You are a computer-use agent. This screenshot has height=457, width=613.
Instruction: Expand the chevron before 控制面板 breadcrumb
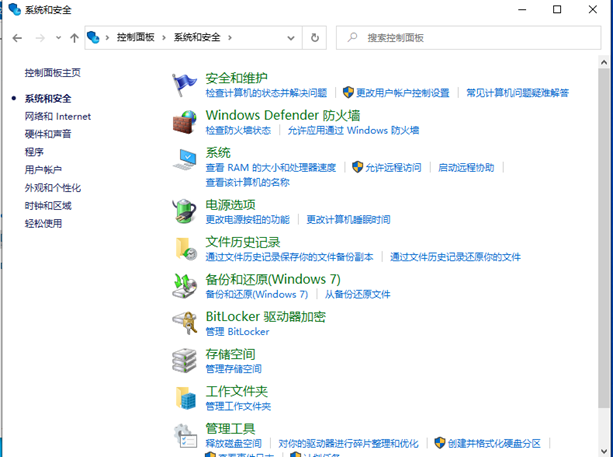coord(107,38)
